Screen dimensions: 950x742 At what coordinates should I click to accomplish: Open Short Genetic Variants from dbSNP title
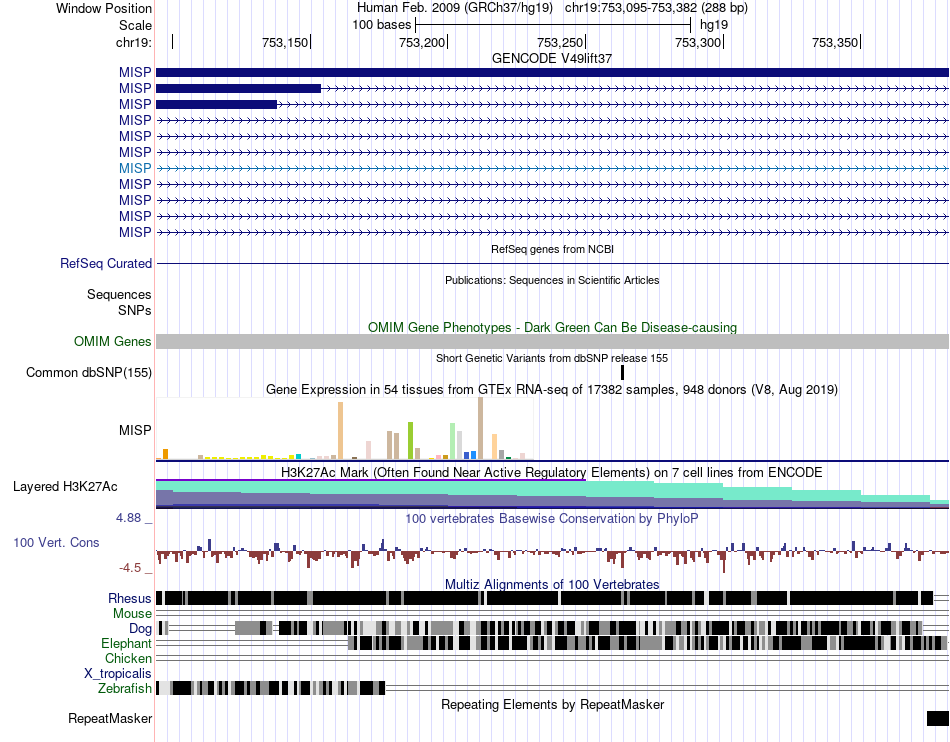(x=552, y=358)
